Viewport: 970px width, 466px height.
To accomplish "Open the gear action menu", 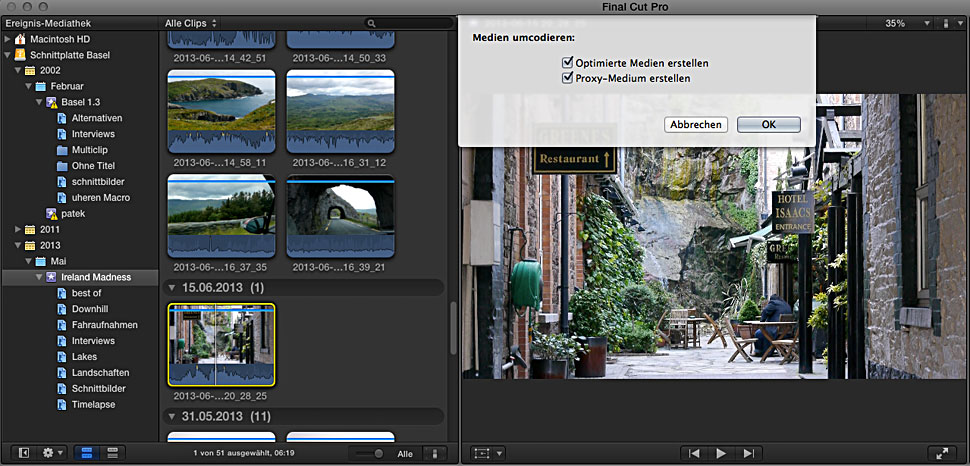I will [52, 453].
